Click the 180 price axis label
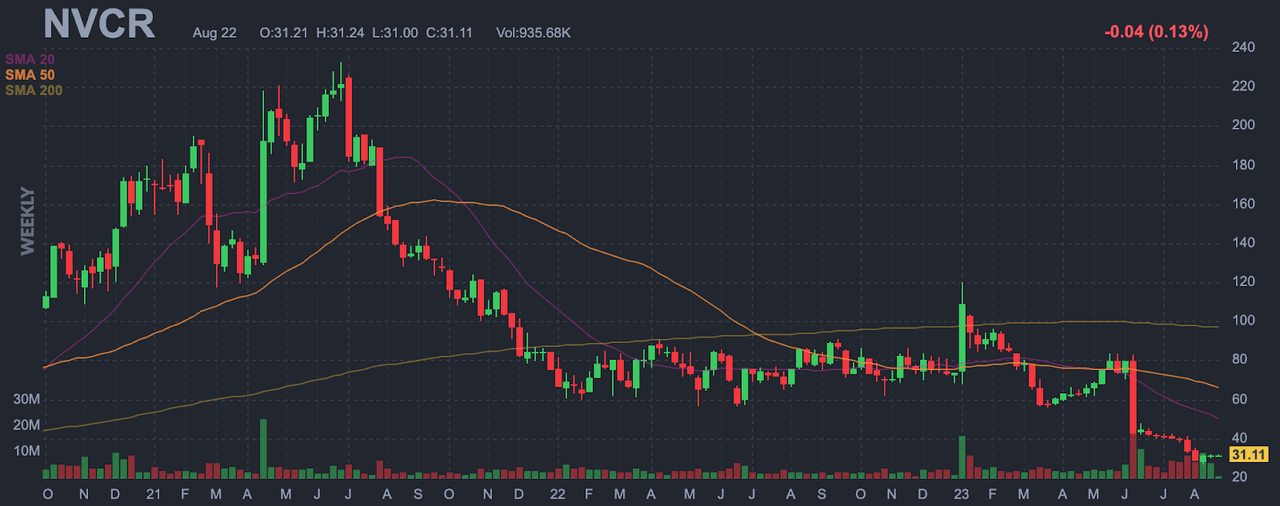Viewport: 1280px width, 506px height. [x=1243, y=164]
